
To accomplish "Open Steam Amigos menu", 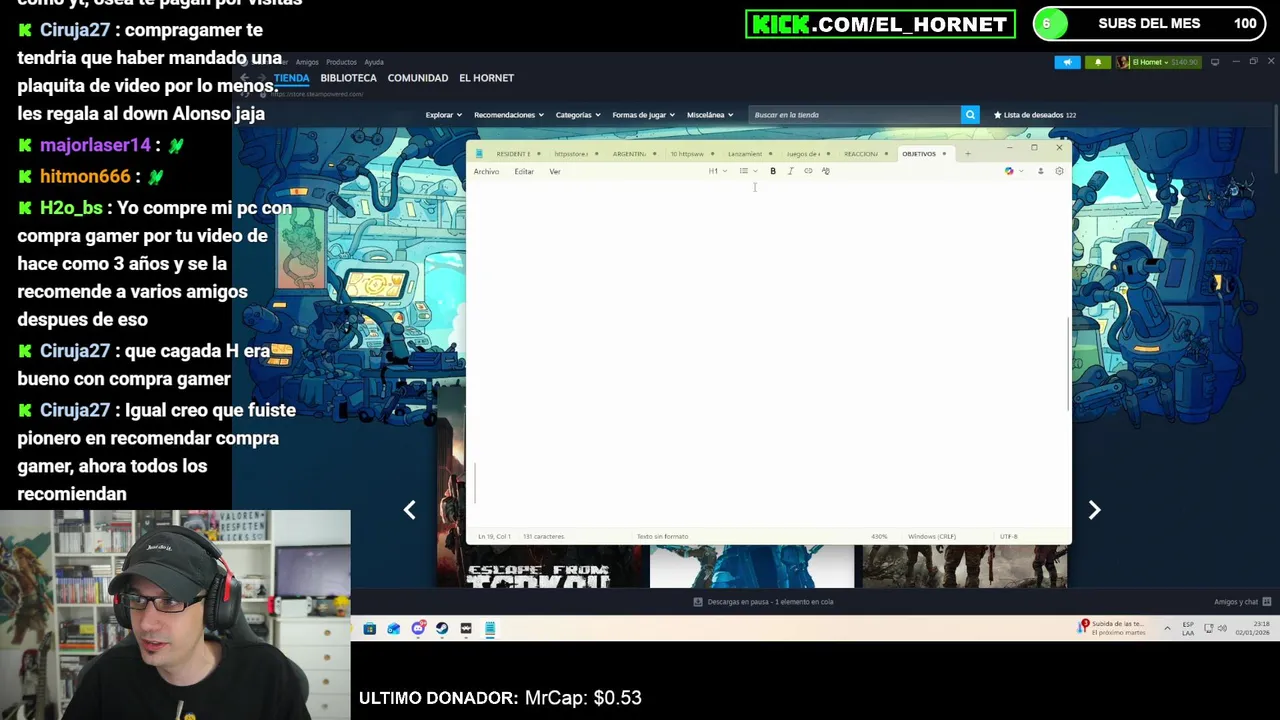I will point(307,62).
